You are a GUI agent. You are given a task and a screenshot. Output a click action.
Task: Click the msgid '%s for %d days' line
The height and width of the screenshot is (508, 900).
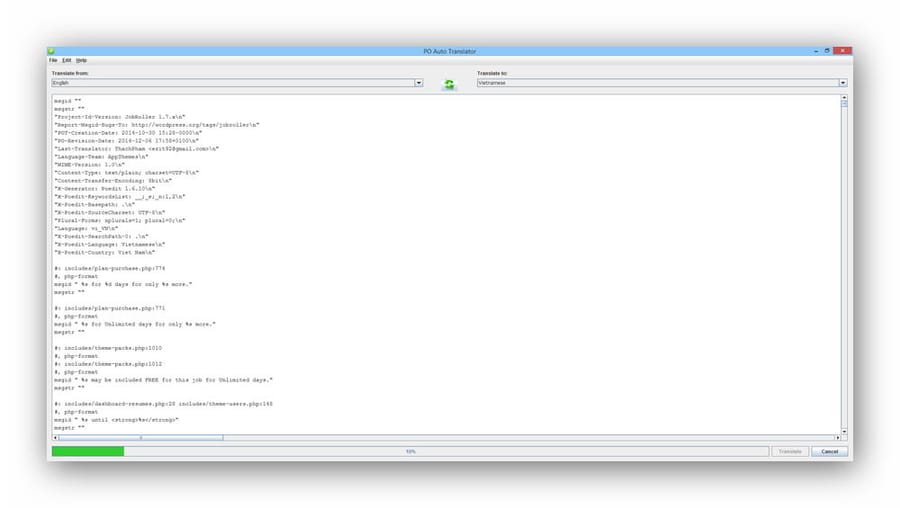click(x=123, y=284)
